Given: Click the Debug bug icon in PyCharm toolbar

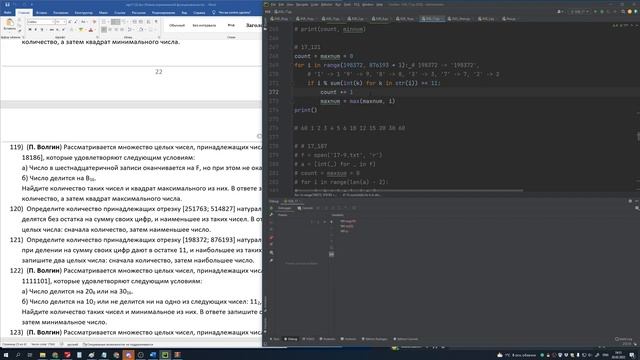Looking at the screenshot, I should tap(602, 12).
